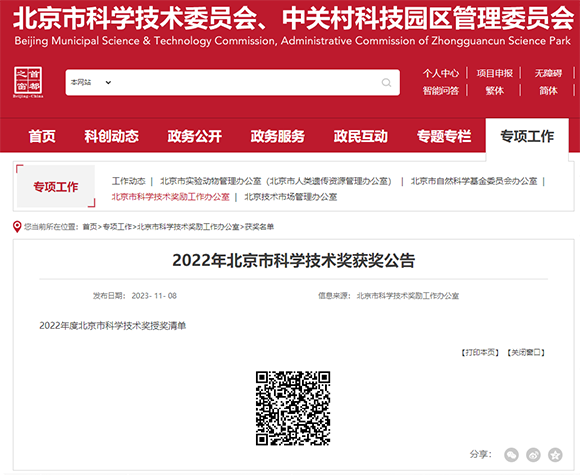580x476 pixels.
Task: Click inside the site search field
Action: 244,82
